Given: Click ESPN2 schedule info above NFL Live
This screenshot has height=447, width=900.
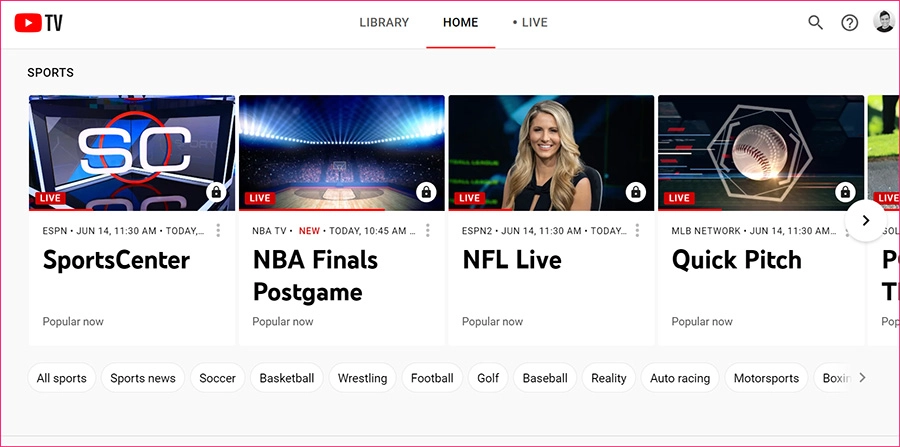Looking at the screenshot, I should tap(544, 231).
